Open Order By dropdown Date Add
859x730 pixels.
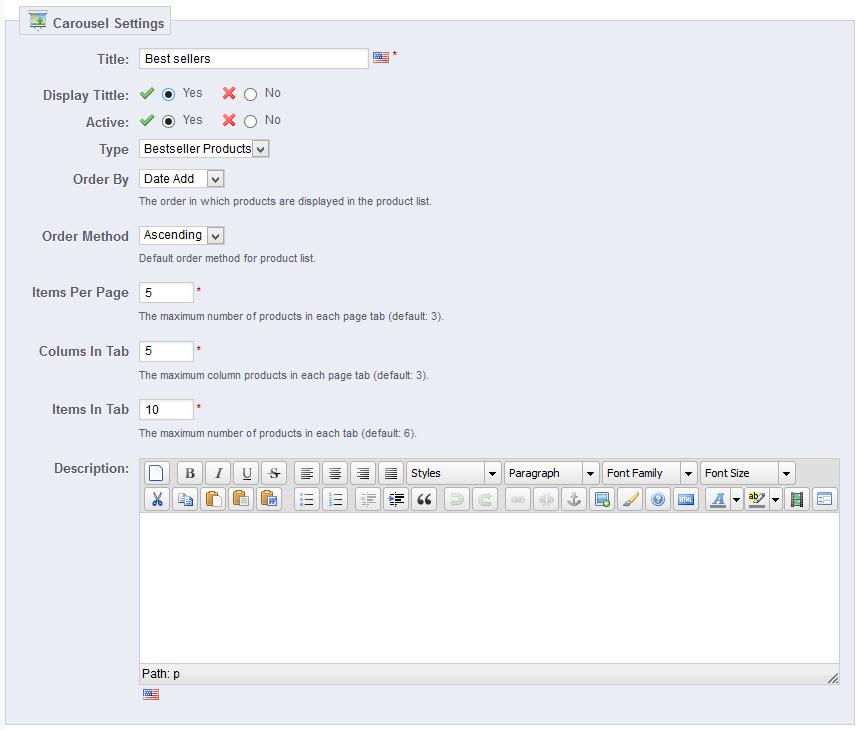coord(181,179)
